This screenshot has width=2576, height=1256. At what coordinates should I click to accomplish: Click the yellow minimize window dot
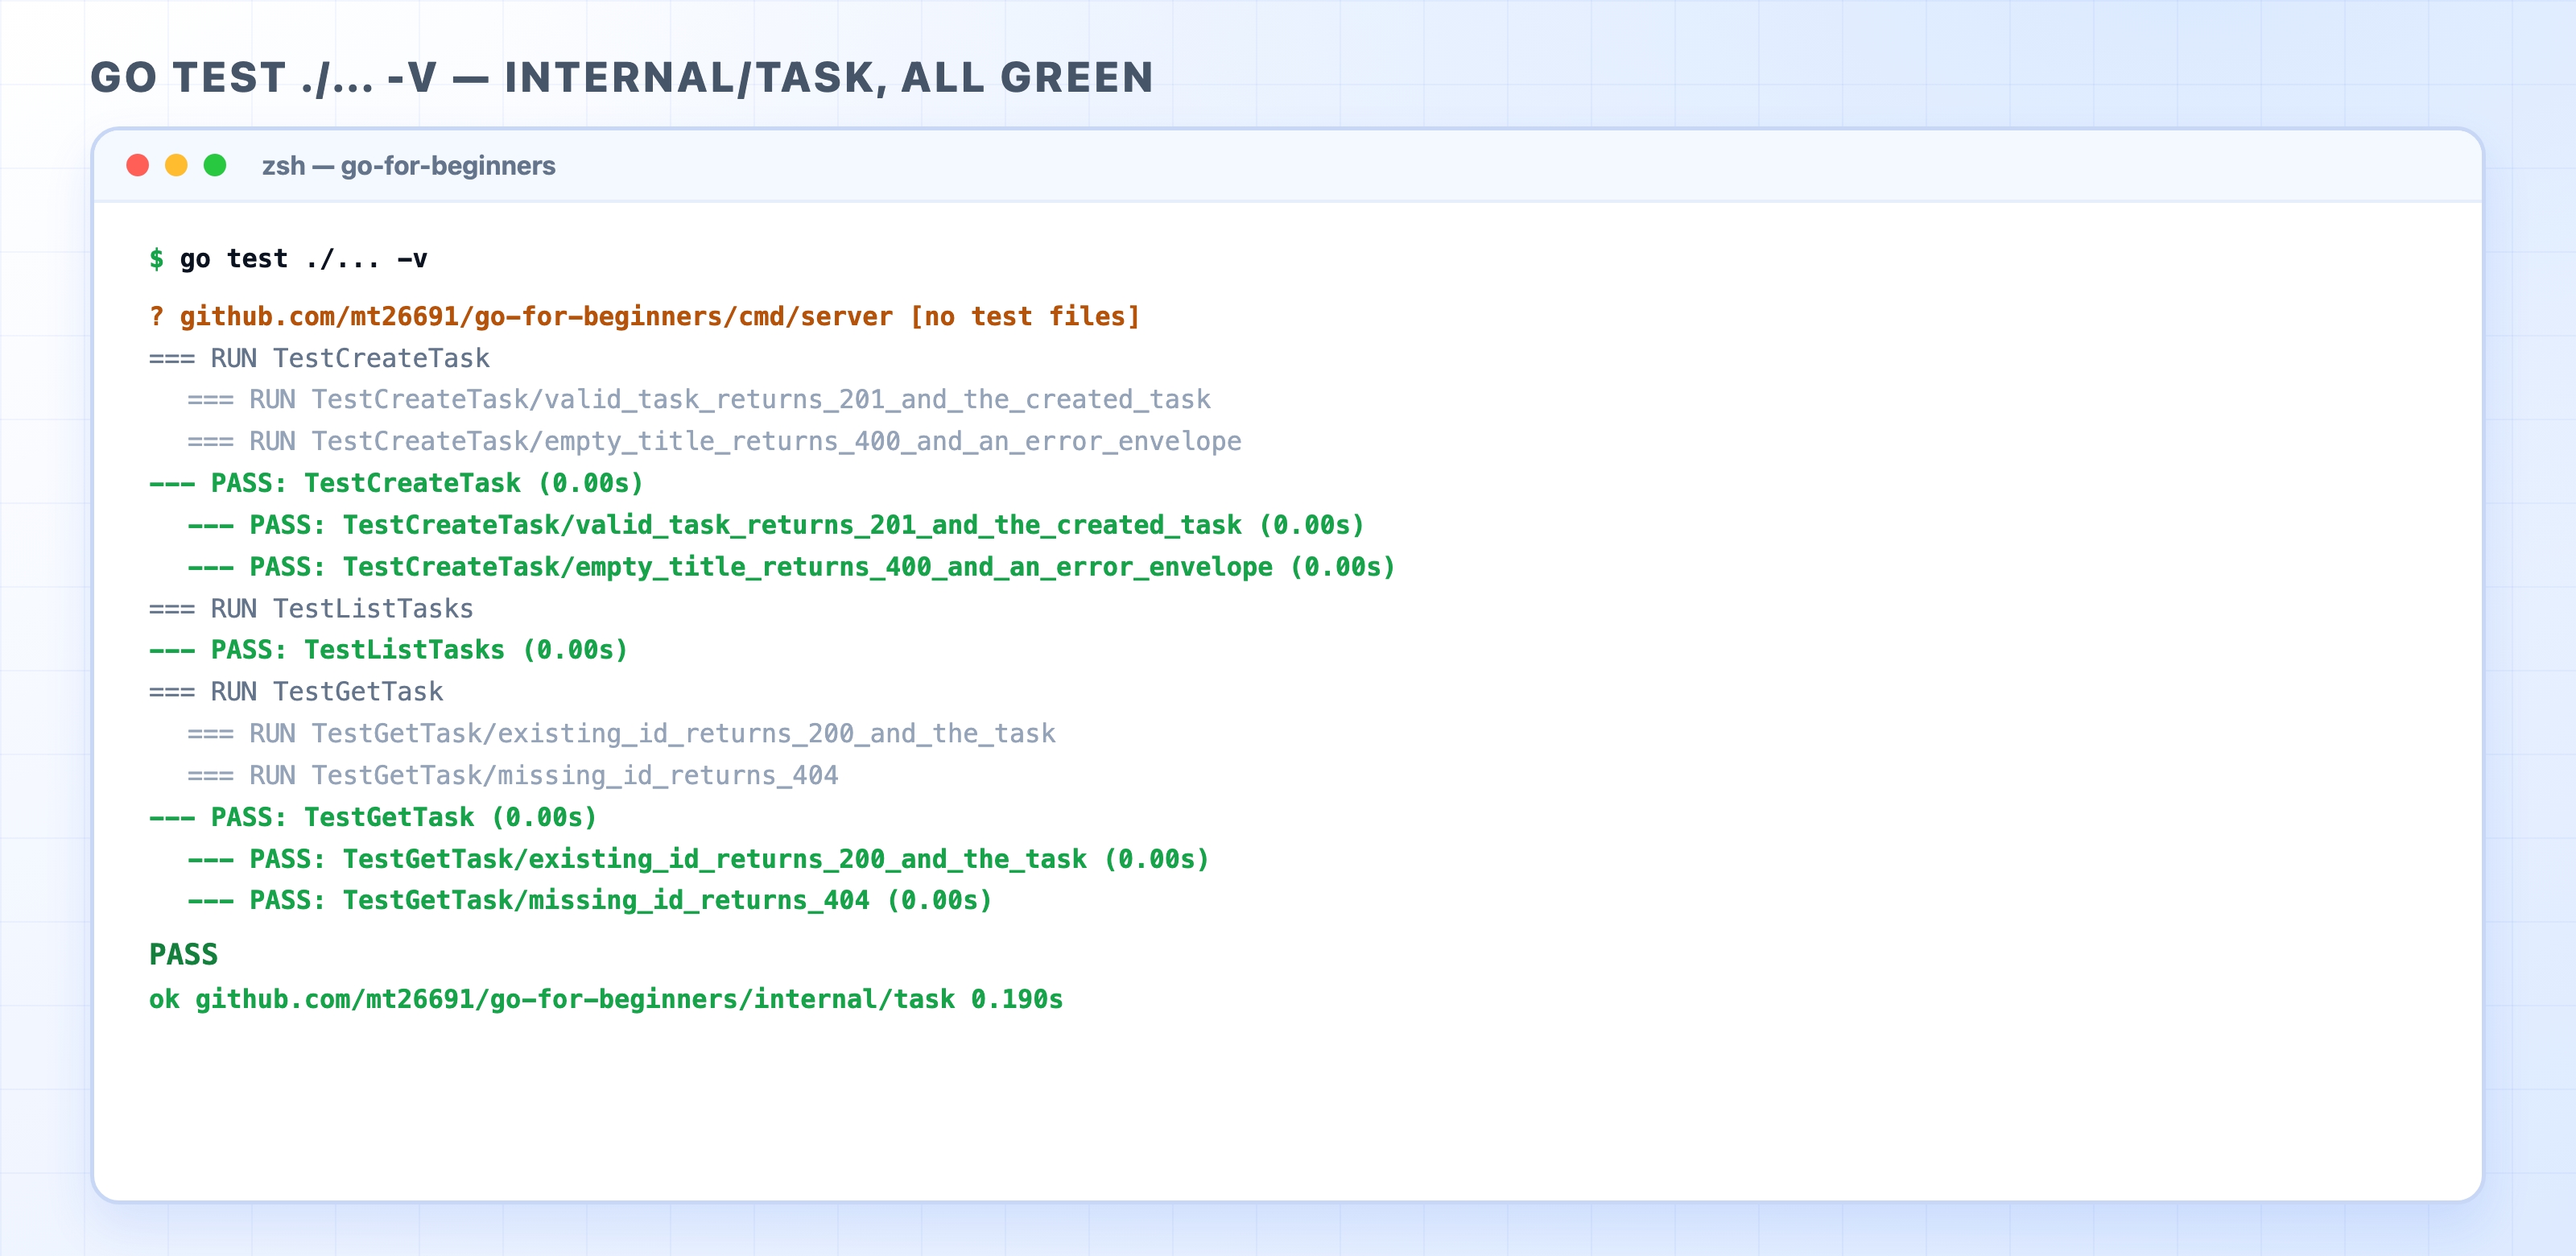tap(176, 165)
